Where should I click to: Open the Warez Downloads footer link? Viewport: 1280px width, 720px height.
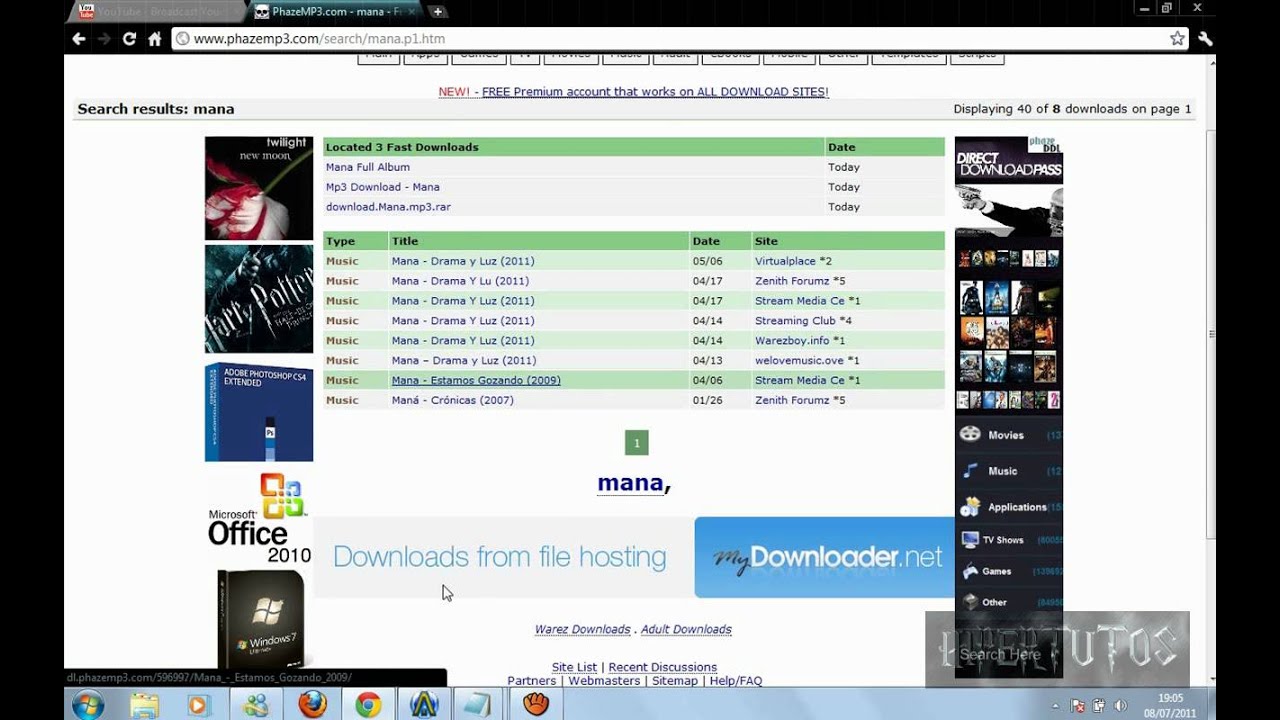click(582, 629)
